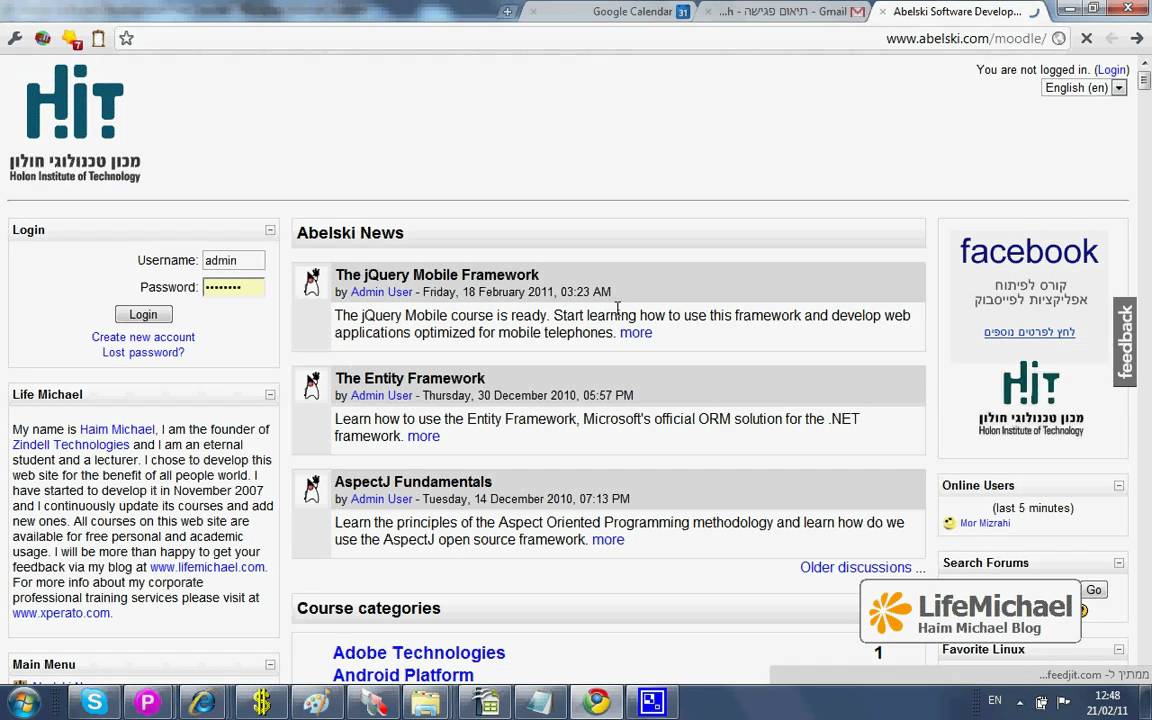Click the Username input field
This screenshot has width=1152, height=720.
pyautogui.click(x=234, y=260)
